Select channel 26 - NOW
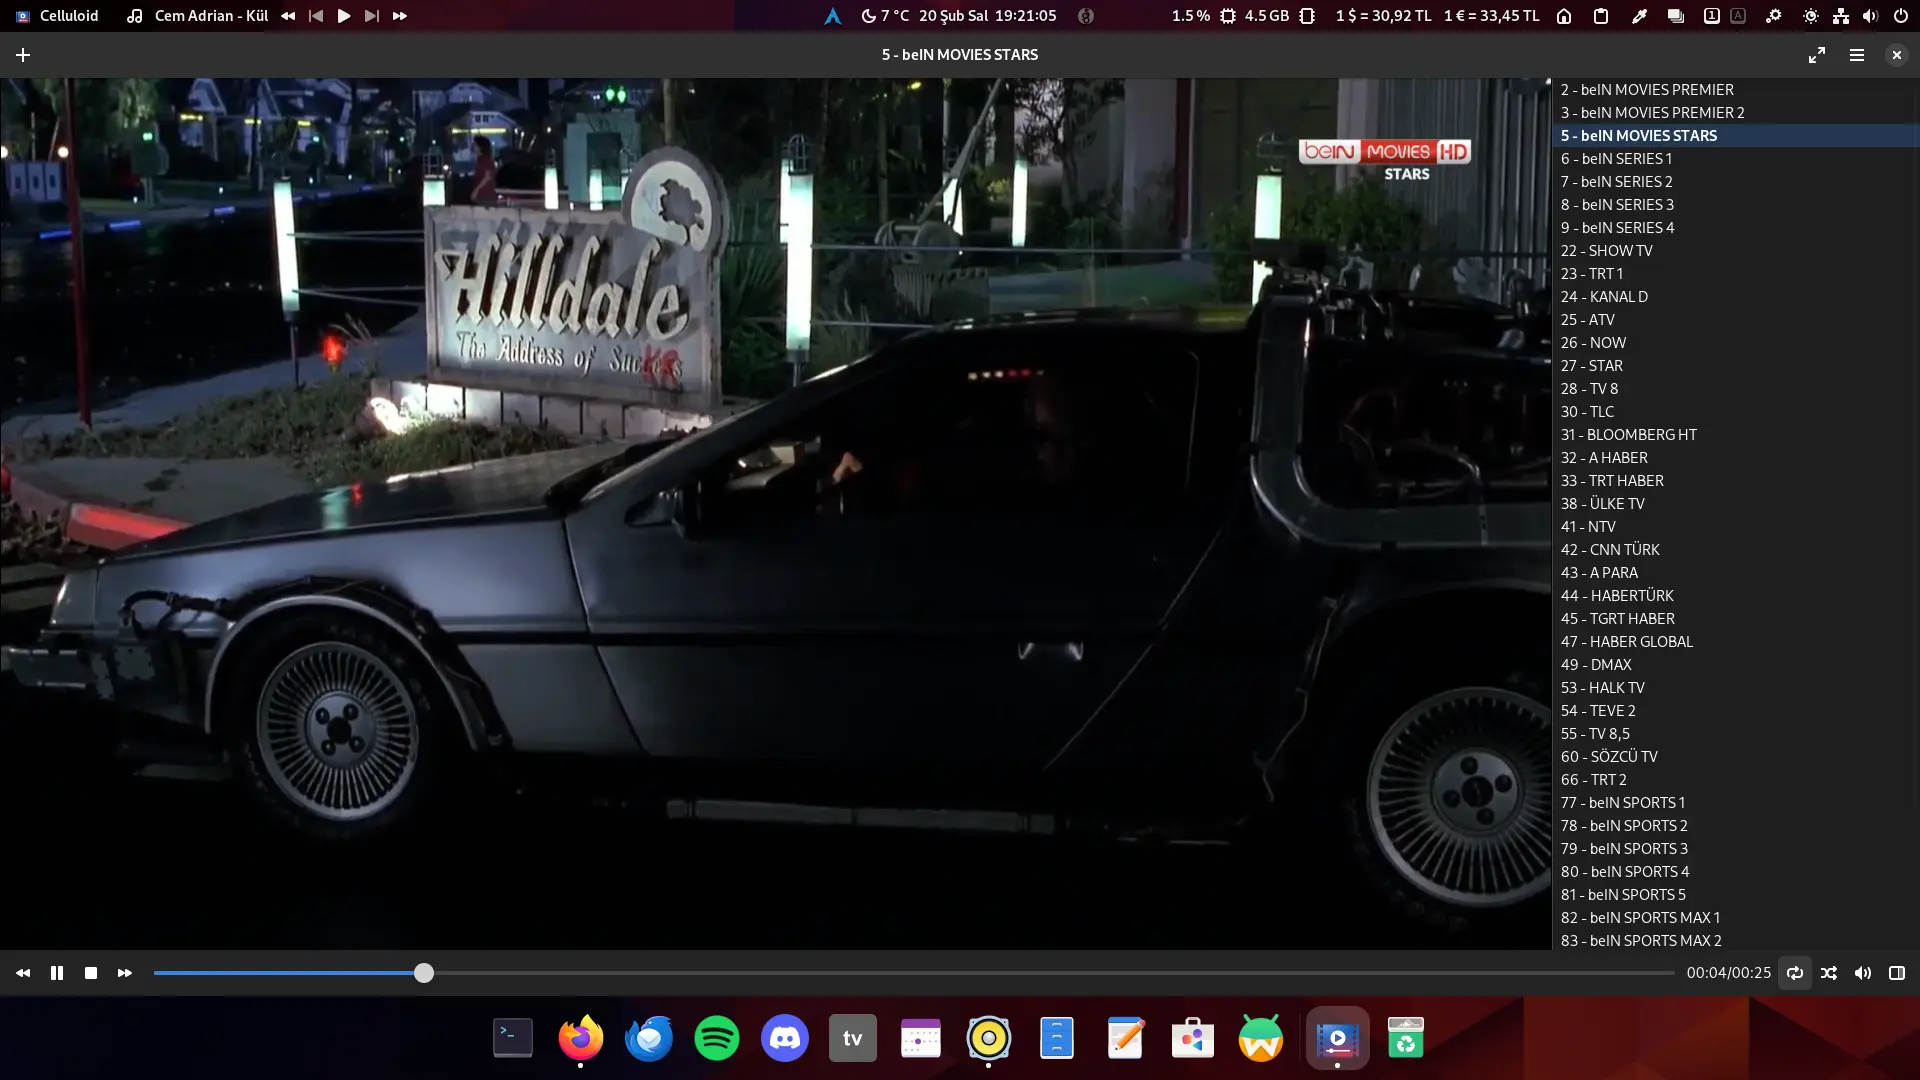The height and width of the screenshot is (1080, 1920). point(1736,343)
